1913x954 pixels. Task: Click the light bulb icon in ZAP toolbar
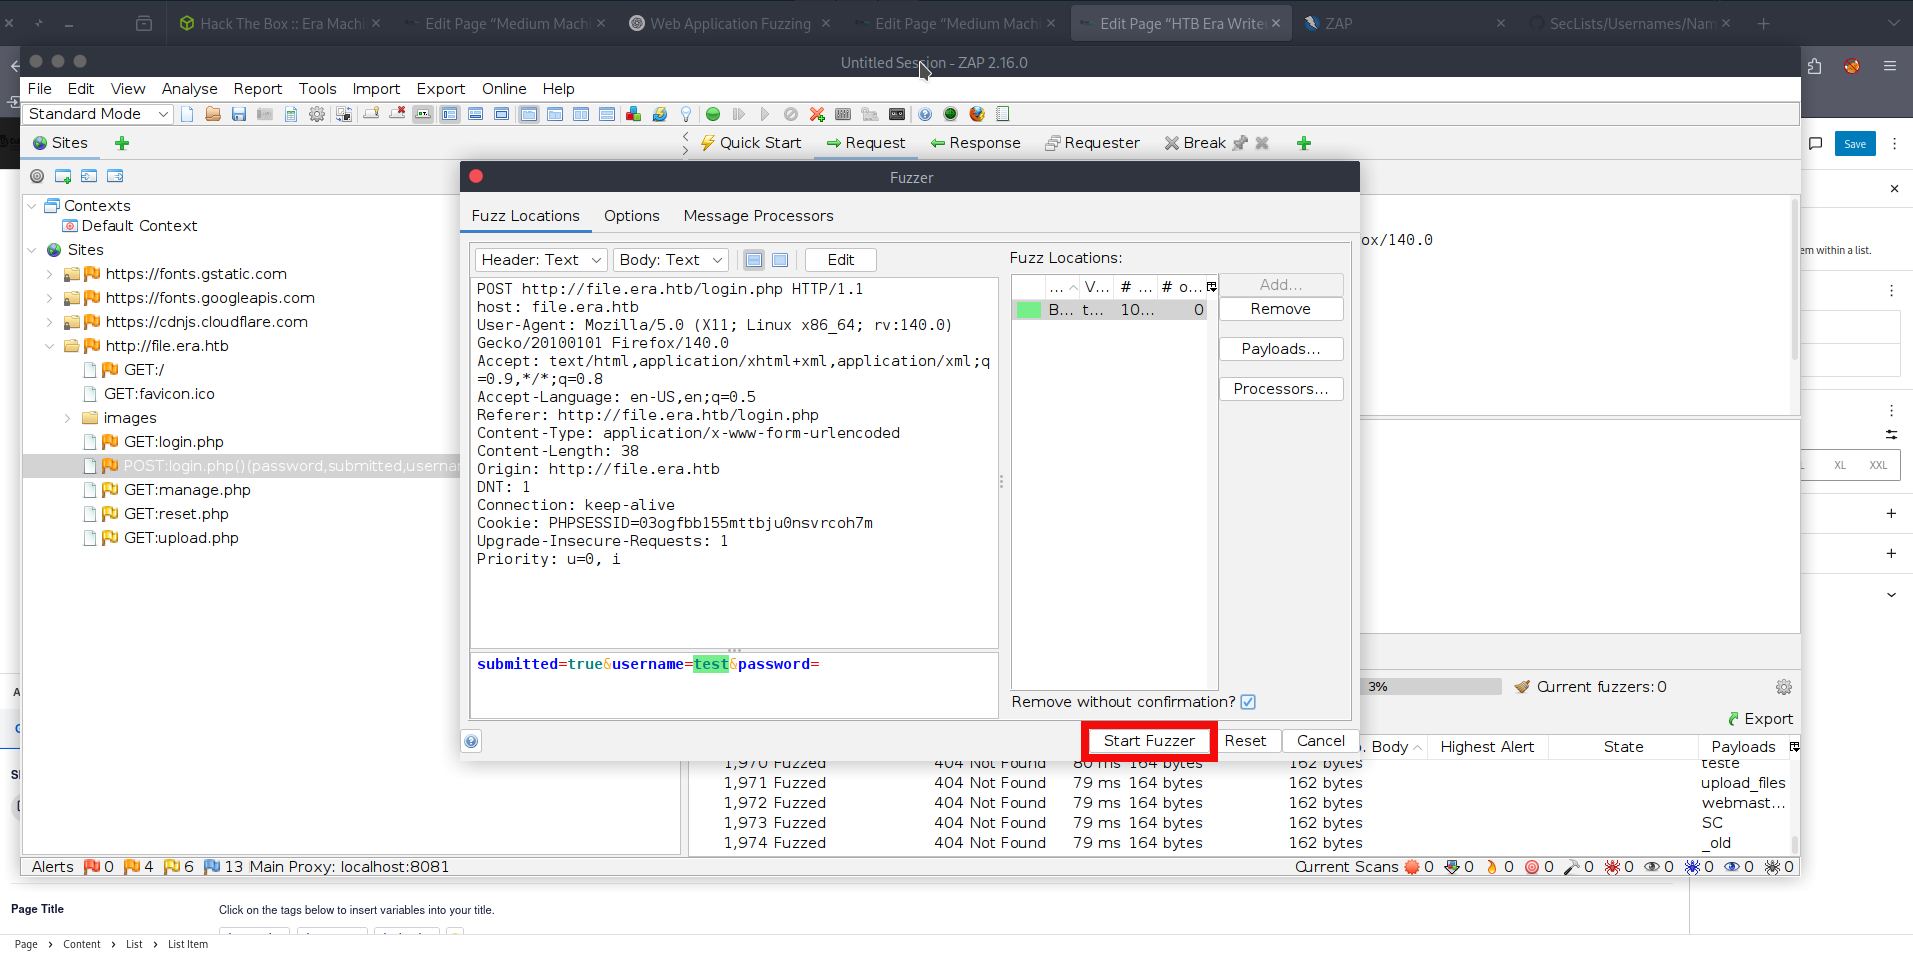686,114
